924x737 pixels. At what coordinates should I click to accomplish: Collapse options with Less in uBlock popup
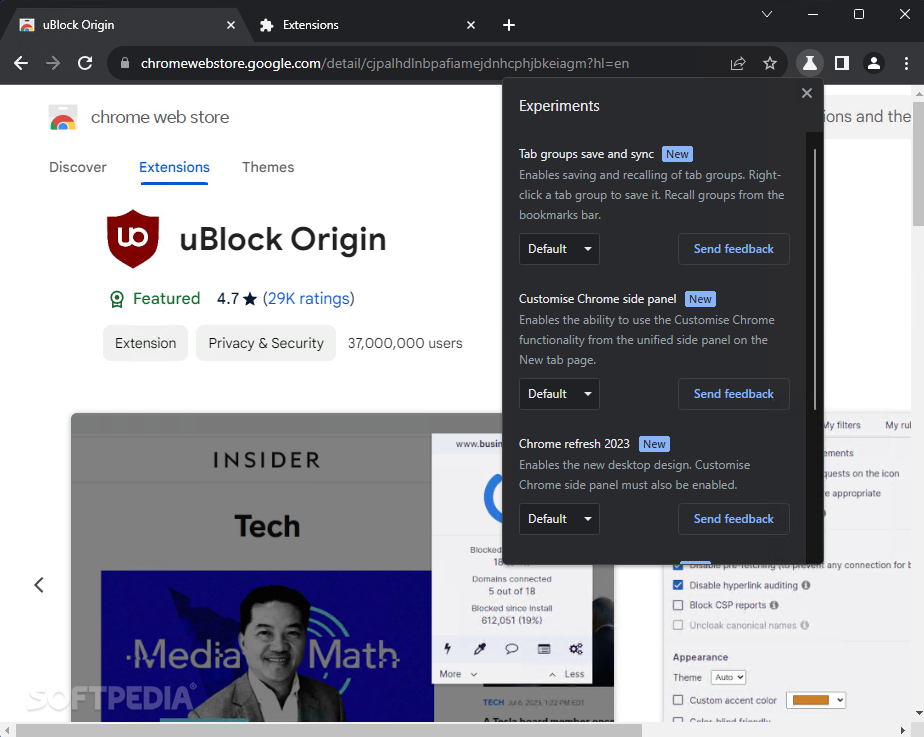pos(567,674)
